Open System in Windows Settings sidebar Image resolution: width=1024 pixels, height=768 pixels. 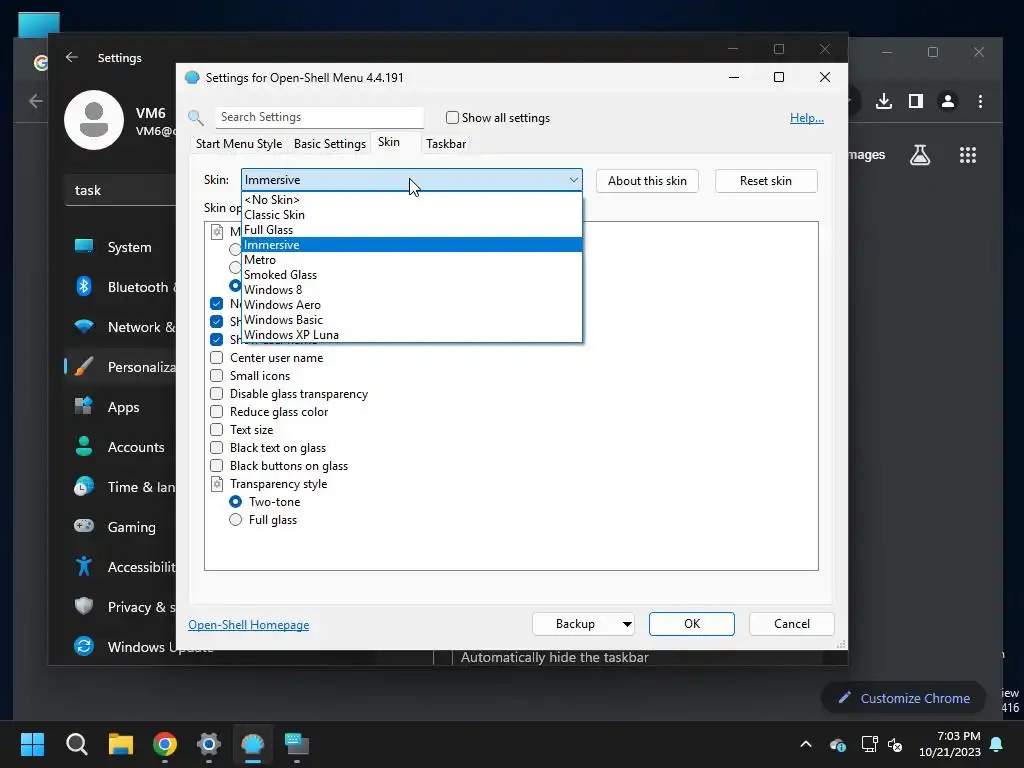tap(120, 248)
